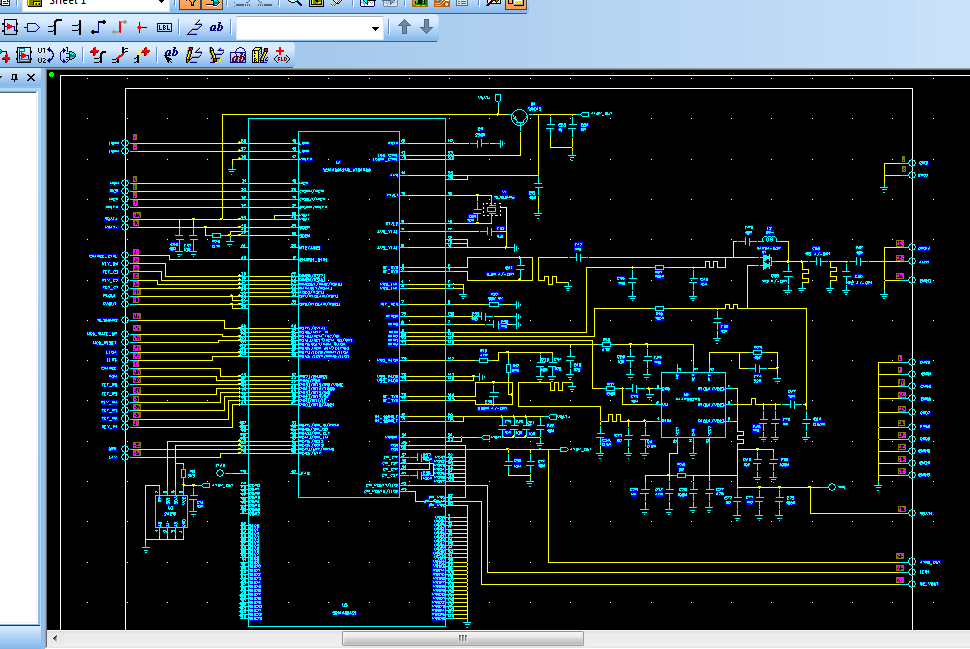Select the locked text ab icon
Viewport: 970px width, 649px height.
tap(238, 55)
